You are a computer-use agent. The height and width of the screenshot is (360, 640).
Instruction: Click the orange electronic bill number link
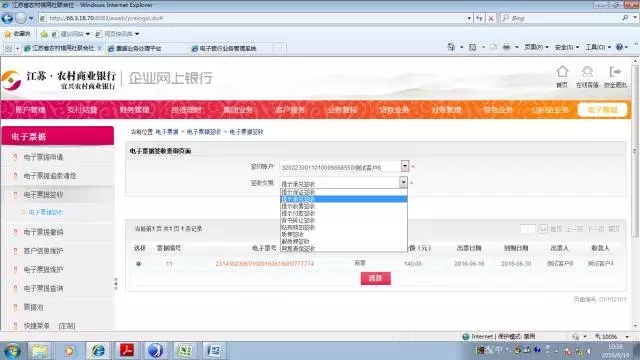[264, 264]
